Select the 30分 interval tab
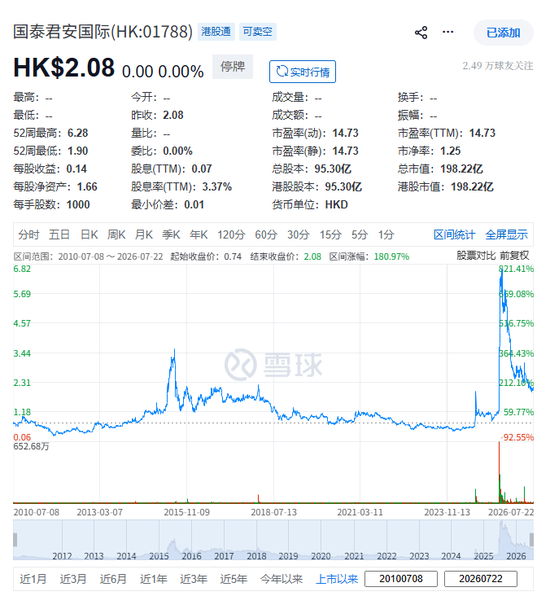Viewport: 550px width, 596px height. pos(298,235)
